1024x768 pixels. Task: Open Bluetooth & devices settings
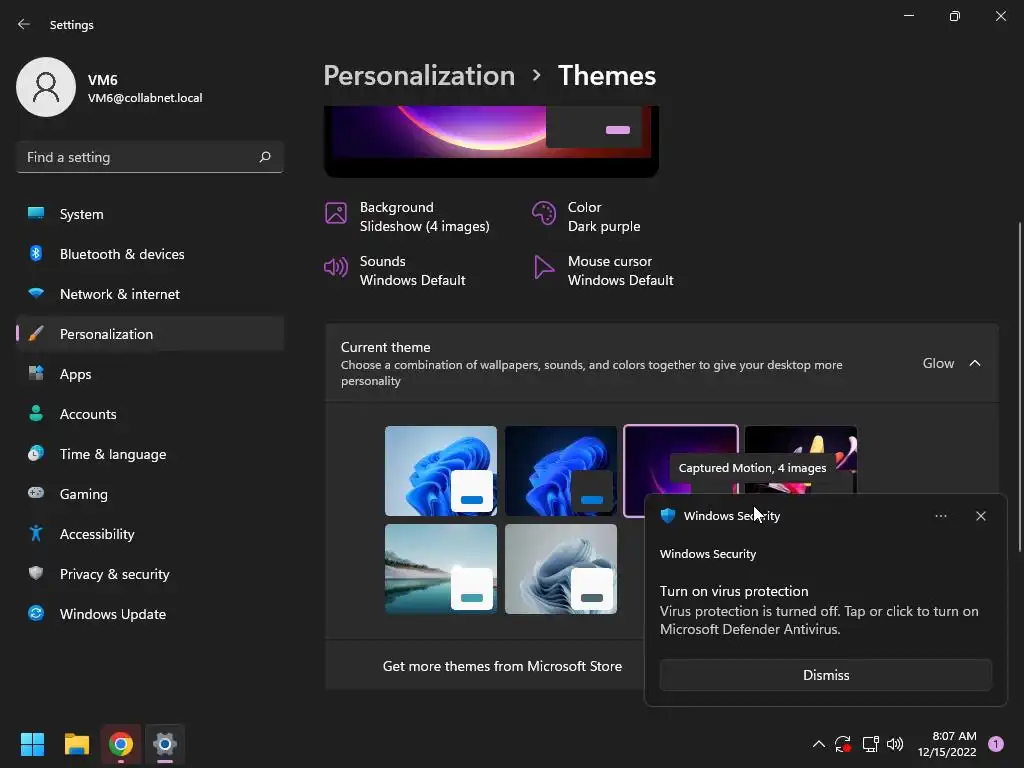click(150, 254)
